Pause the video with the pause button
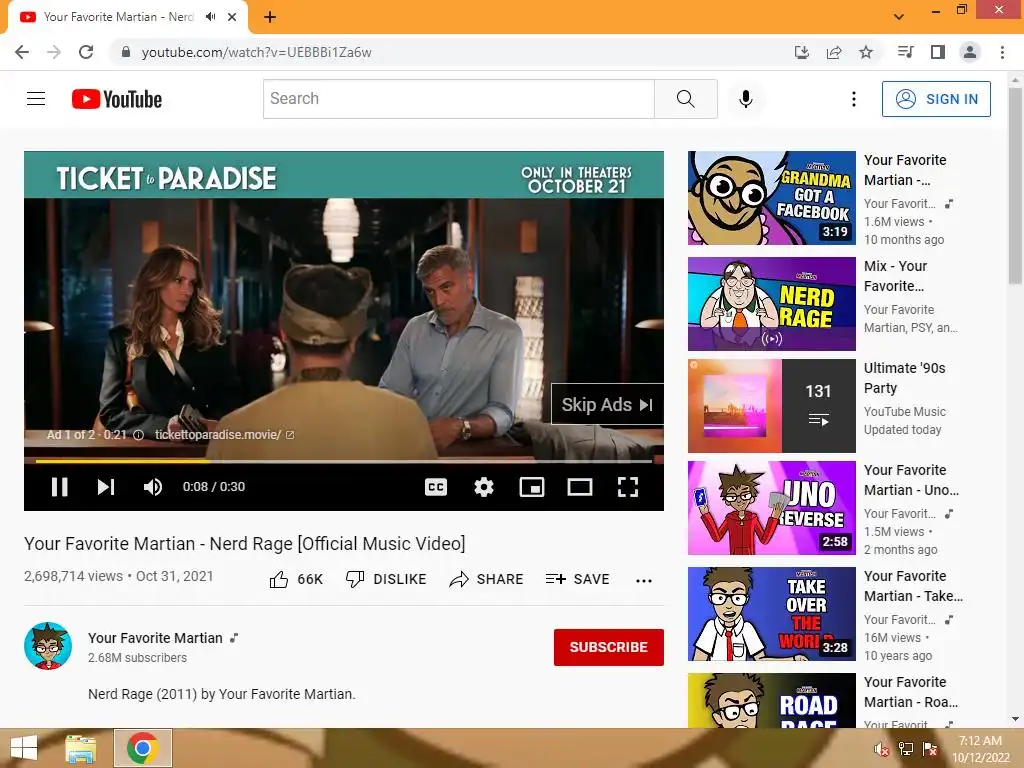This screenshot has width=1024, height=768. (59, 487)
